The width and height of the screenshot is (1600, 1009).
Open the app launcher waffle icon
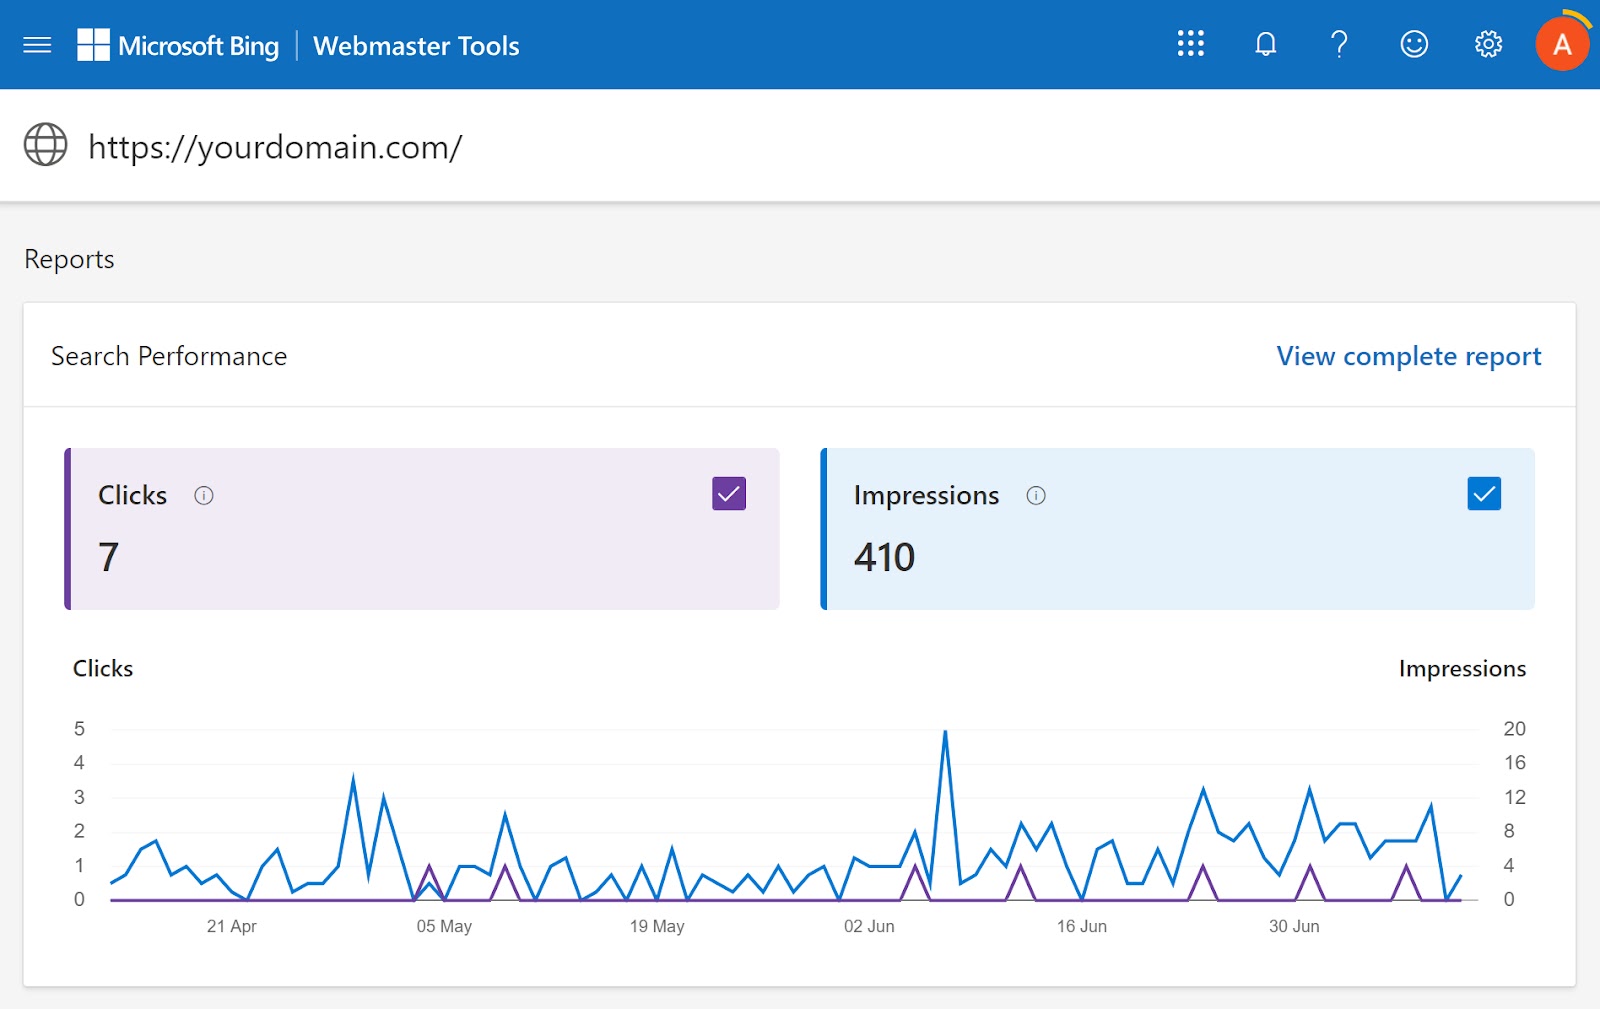pos(1190,44)
